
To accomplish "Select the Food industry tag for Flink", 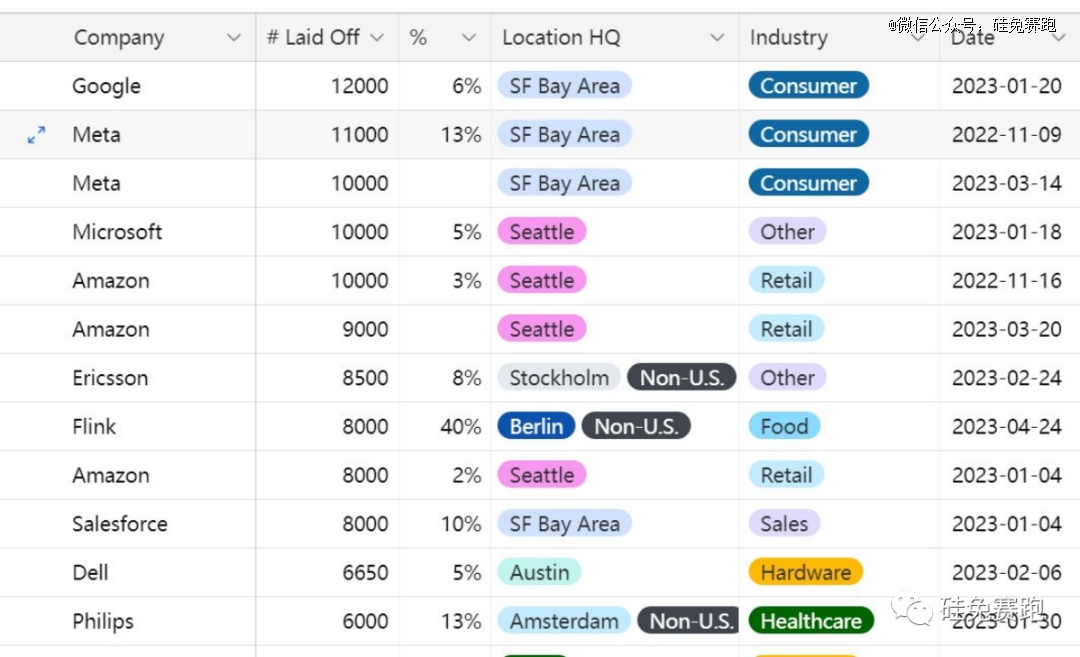I will point(784,426).
